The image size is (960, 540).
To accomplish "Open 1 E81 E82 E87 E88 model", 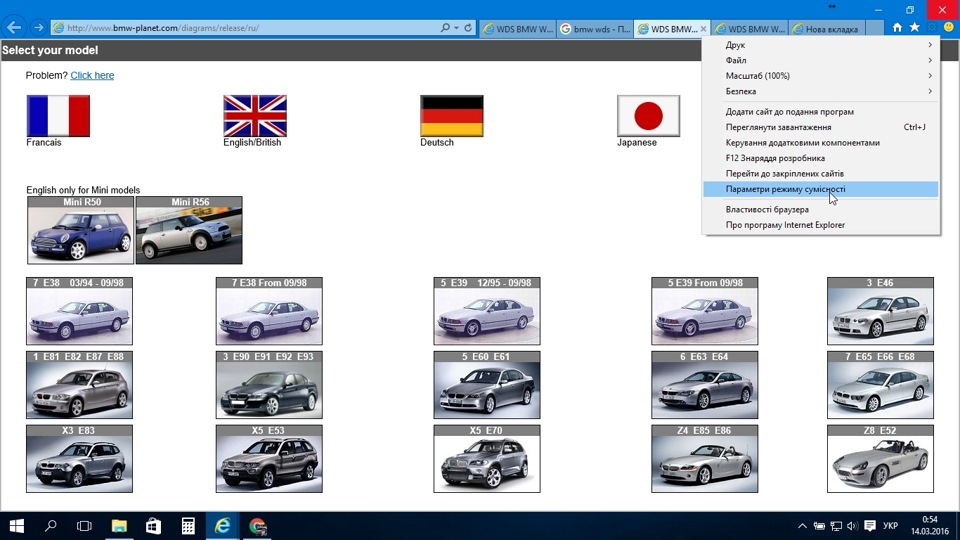I will pyautogui.click(x=79, y=385).
